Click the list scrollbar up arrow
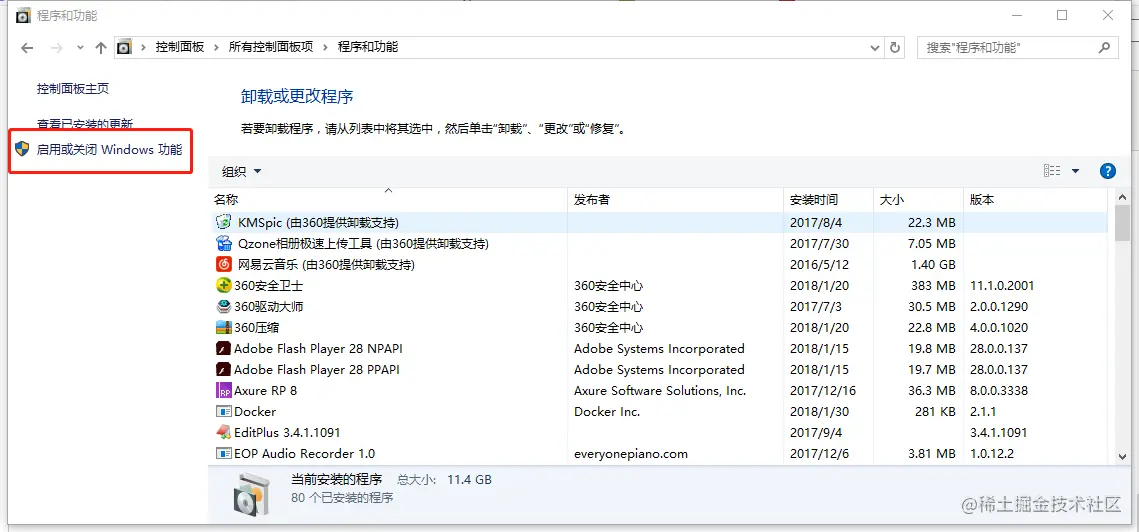This screenshot has width=1139, height=532. (x=1122, y=197)
